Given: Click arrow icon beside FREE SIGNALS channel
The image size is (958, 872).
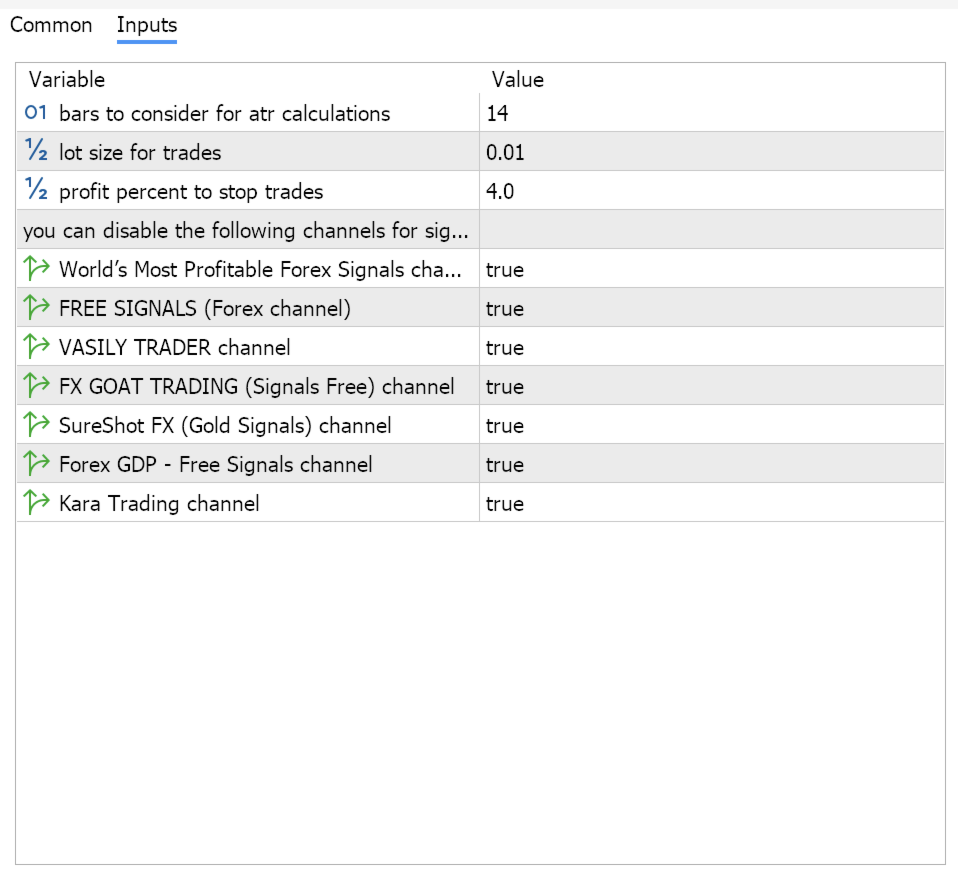Looking at the screenshot, I should click(36, 309).
